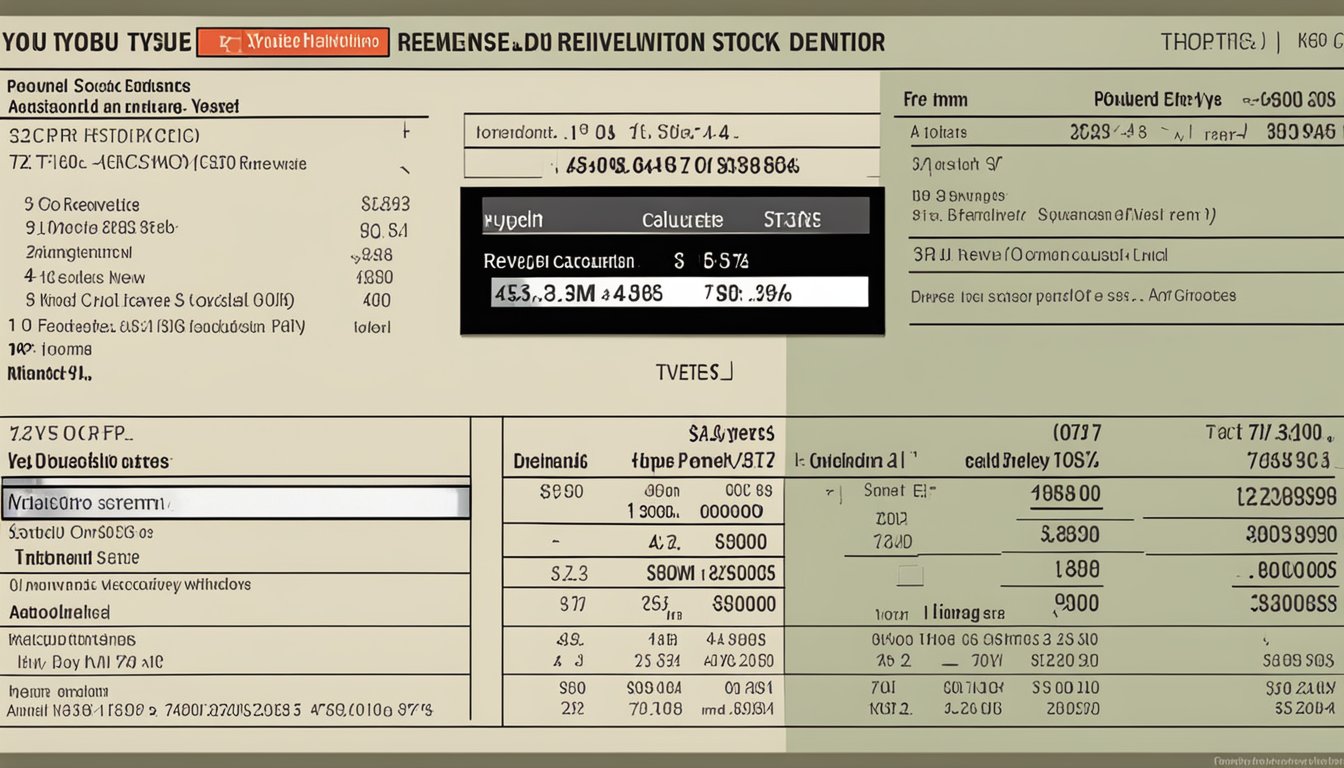
Task: Click the 'S2.3' cell in middle table
Action: 569,574
